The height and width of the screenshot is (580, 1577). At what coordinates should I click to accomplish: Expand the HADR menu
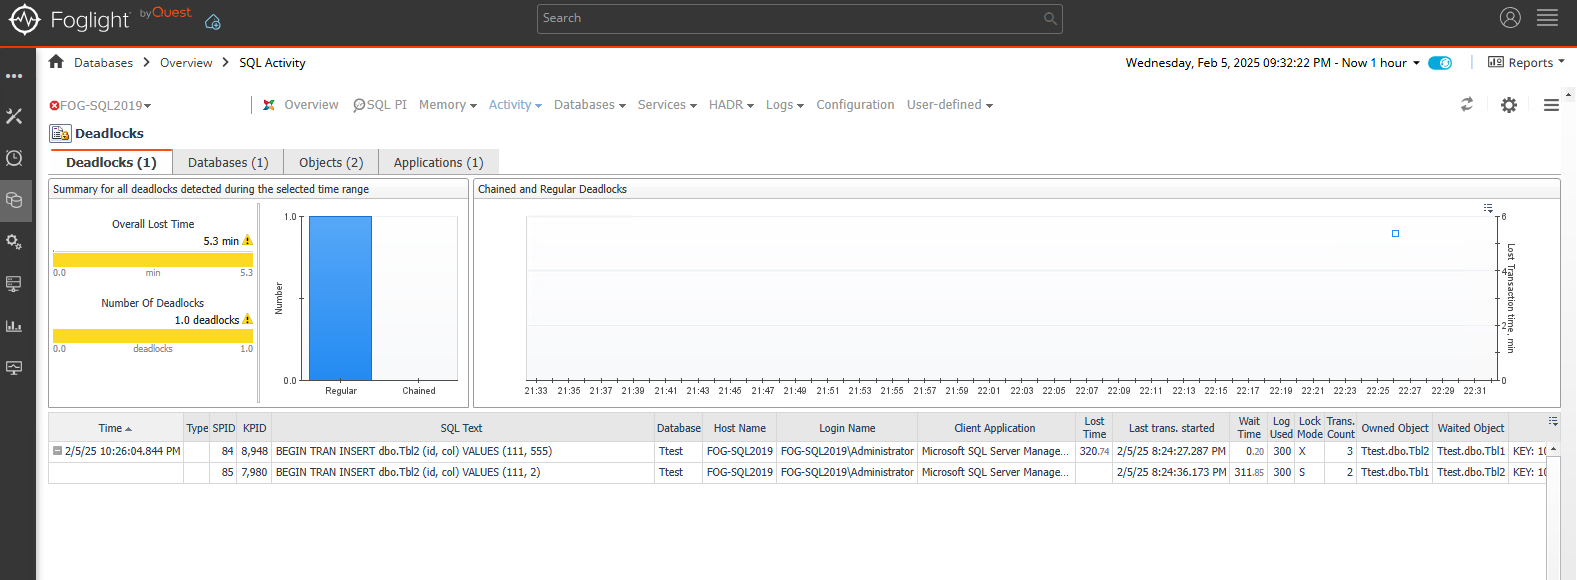pyautogui.click(x=731, y=105)
